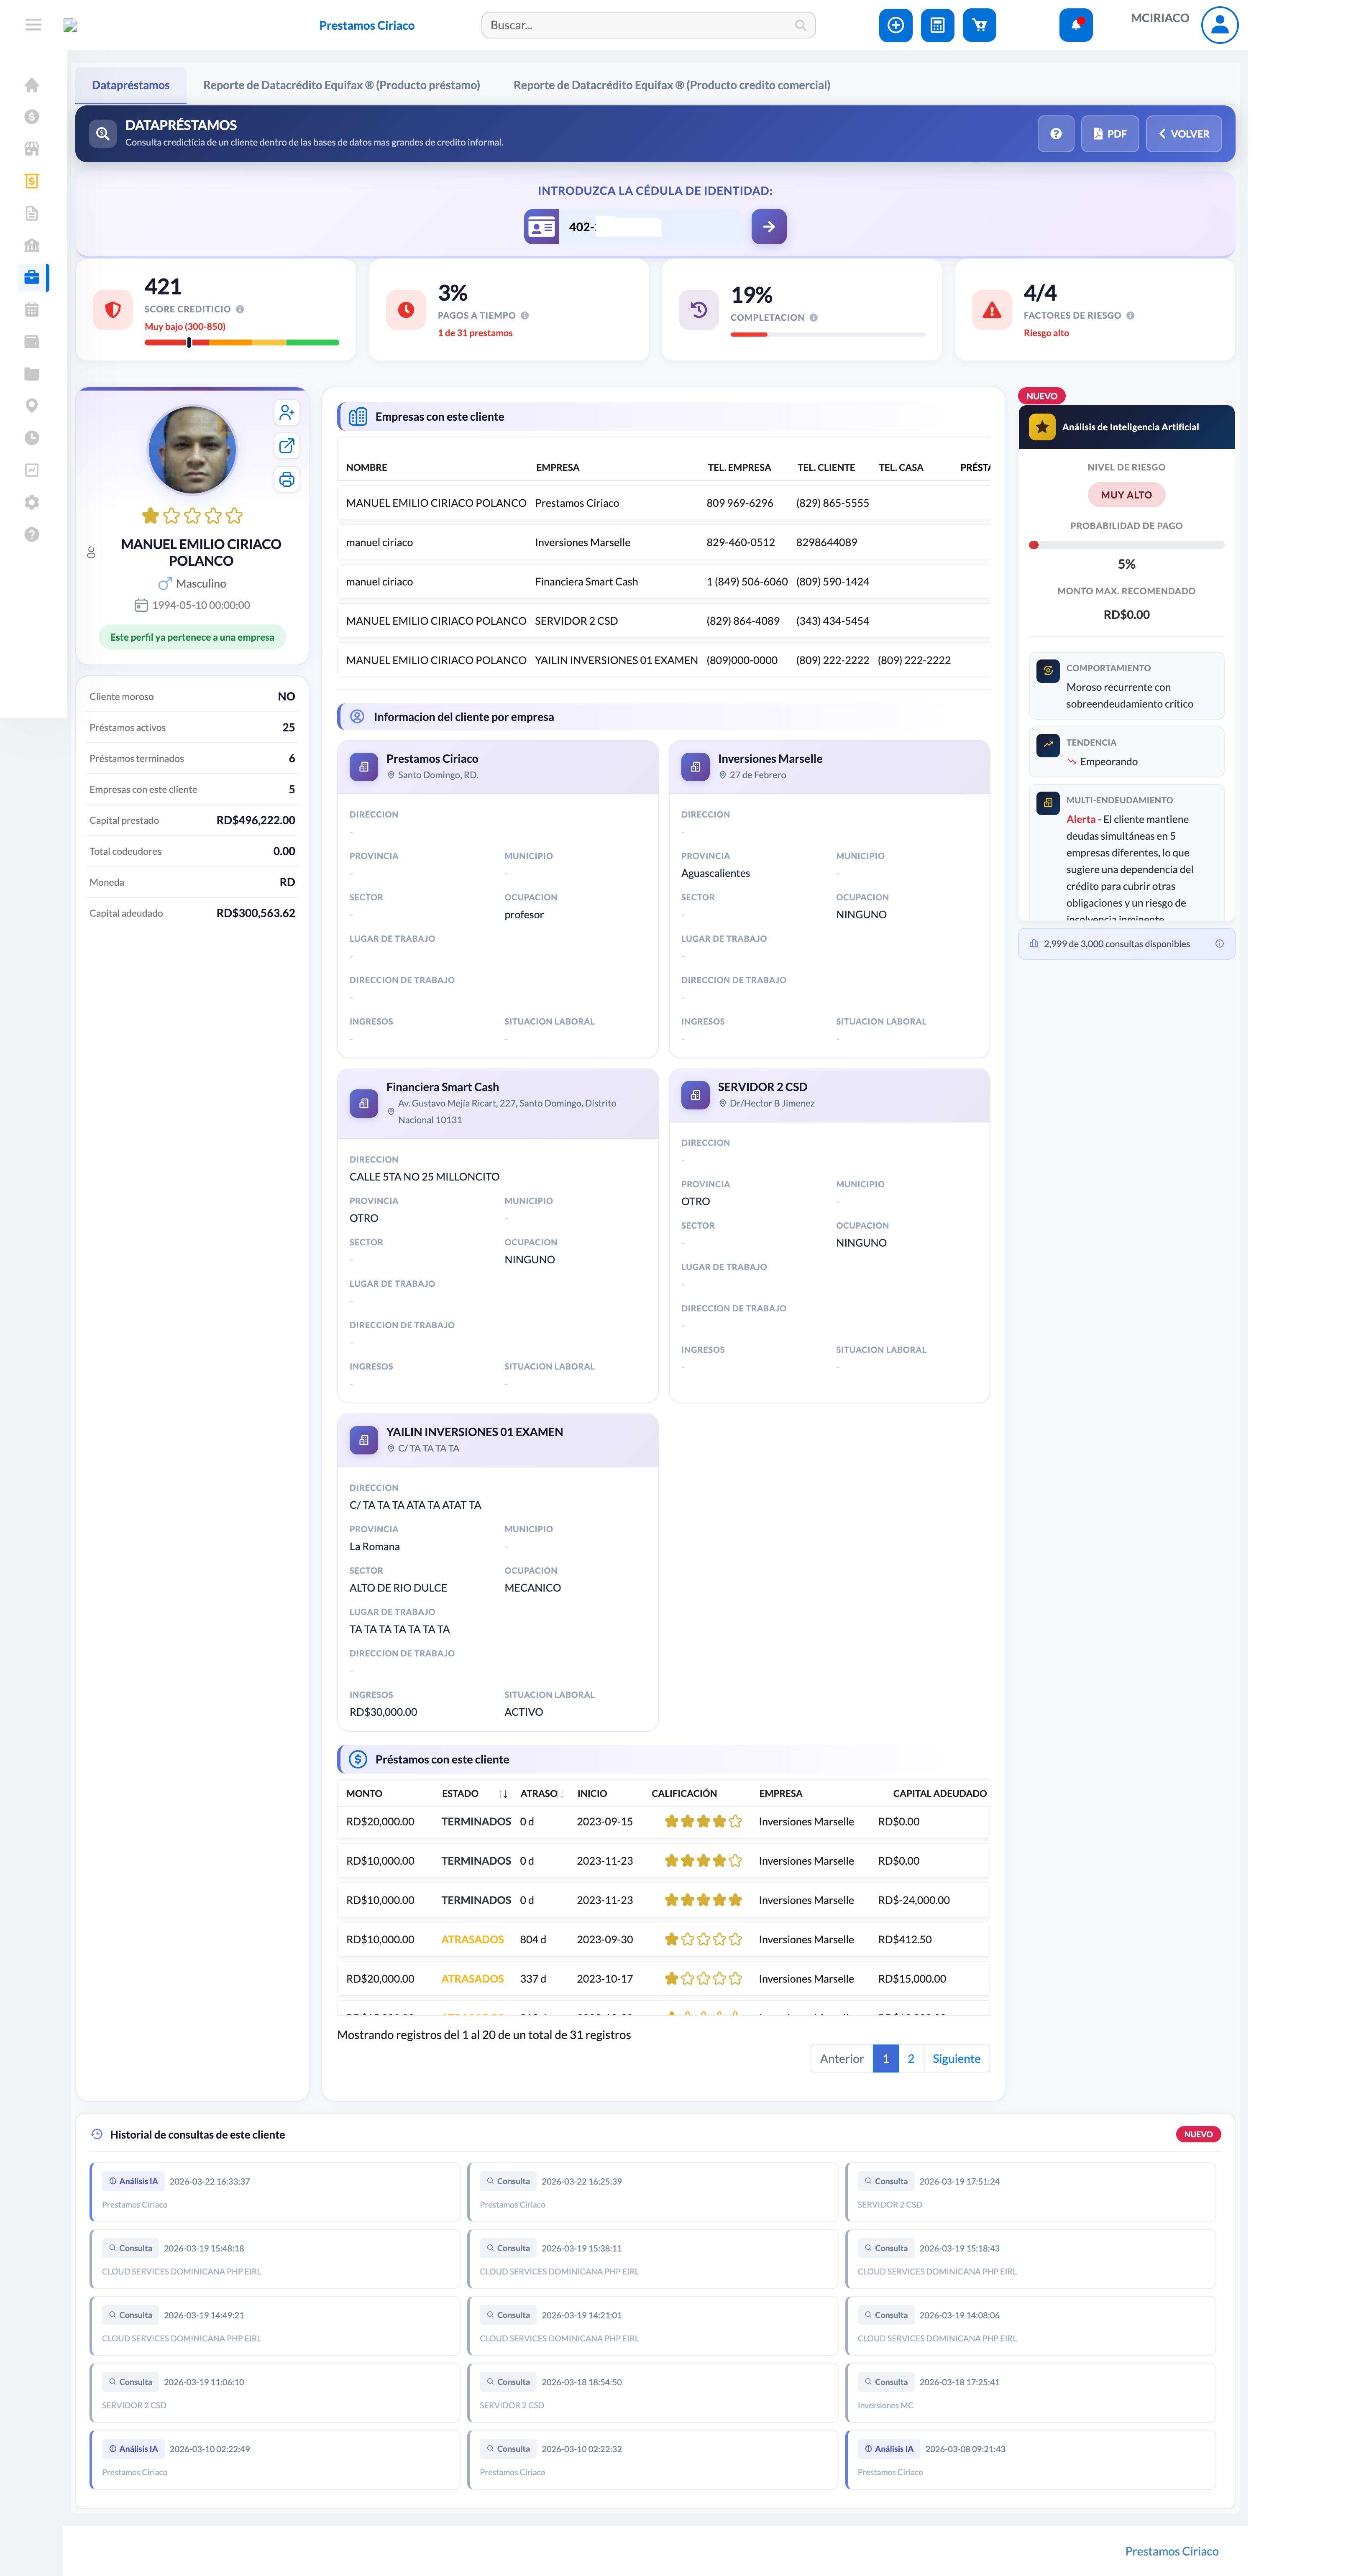Export the report with PDF button
The image size is (1351, 2576).
pos(1110,134)
